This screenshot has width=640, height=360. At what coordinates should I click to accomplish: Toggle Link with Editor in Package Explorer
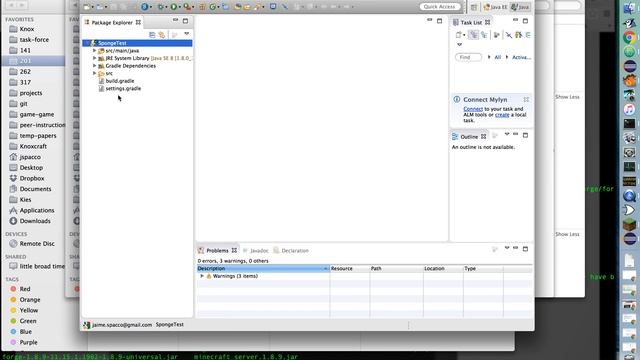pos(162,35)
